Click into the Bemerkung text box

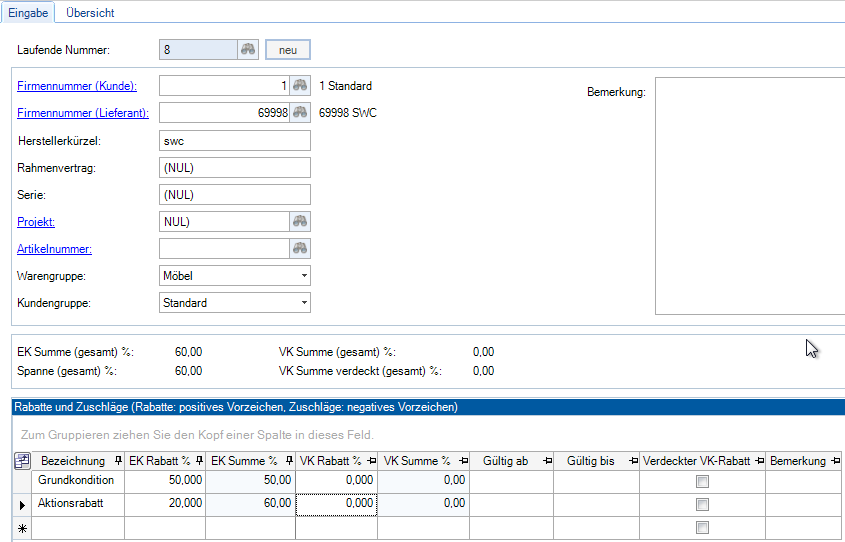coord(749,195)
